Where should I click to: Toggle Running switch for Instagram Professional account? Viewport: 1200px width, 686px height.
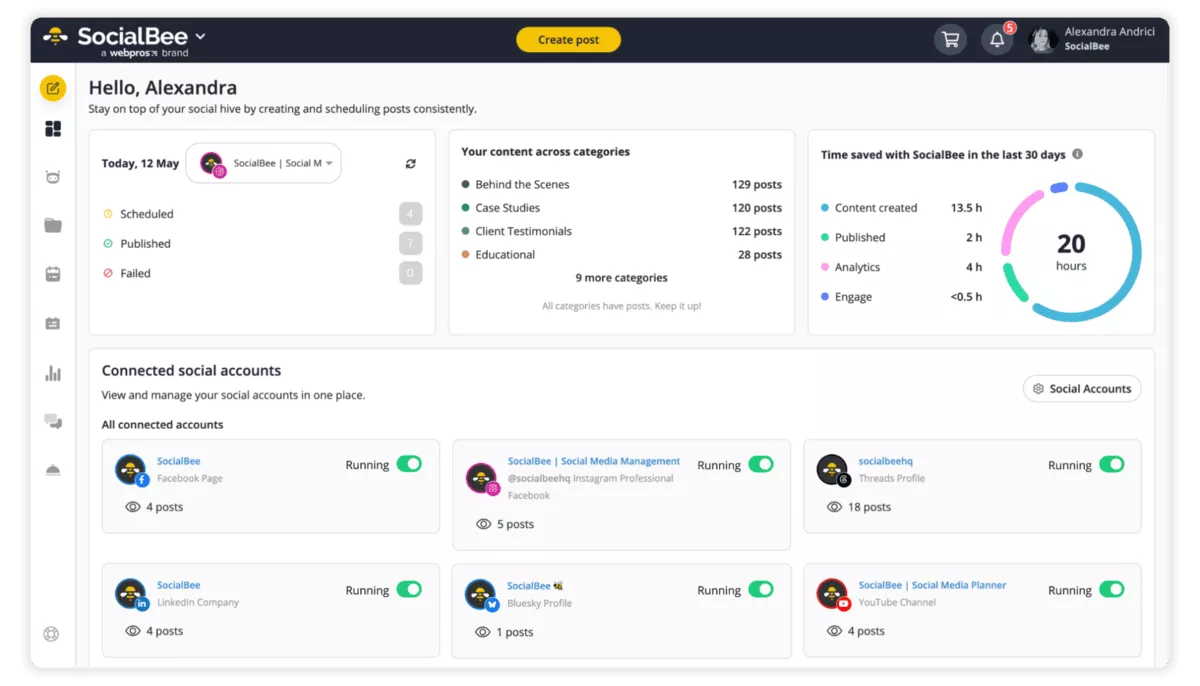[x=761, y=464]
